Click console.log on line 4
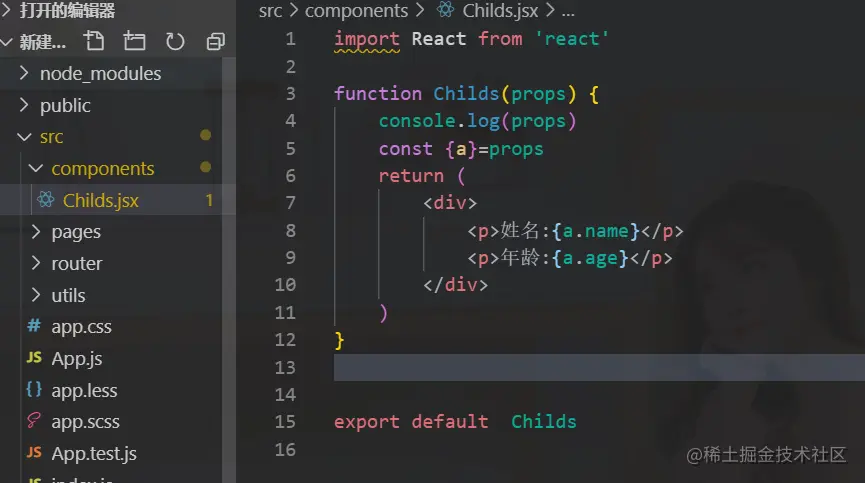The height and width of the screenshot is (483, 865). pos(439,121)
